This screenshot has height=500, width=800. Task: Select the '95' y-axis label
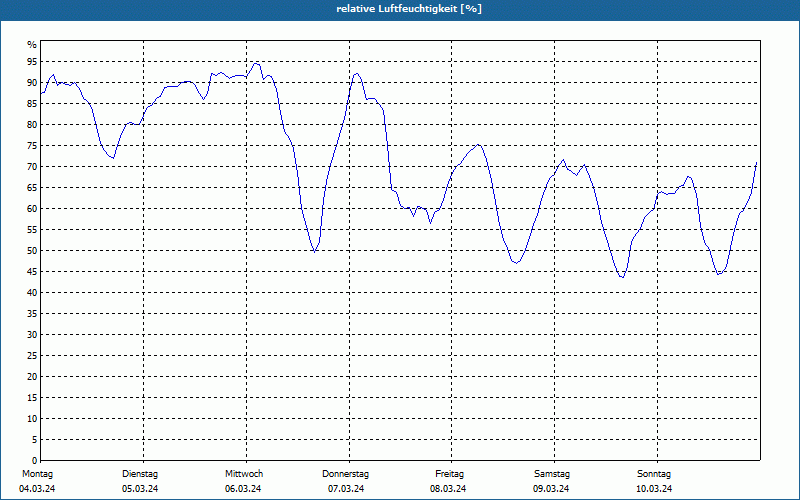click(32, 61)
